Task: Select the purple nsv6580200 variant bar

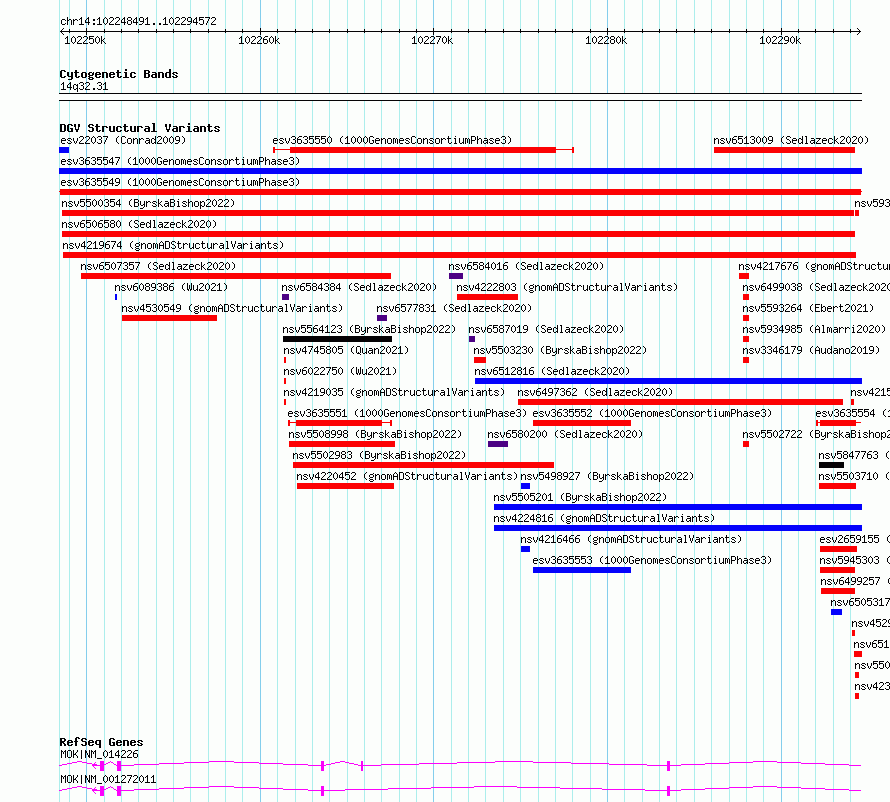Action: pyautogui.click(x=498, y=444)
